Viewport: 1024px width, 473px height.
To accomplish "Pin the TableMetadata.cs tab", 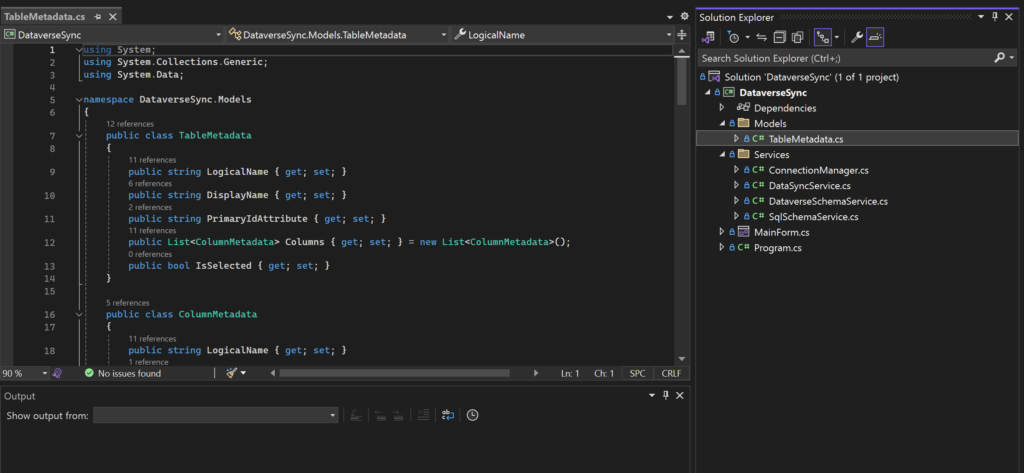I will point(97,17).
